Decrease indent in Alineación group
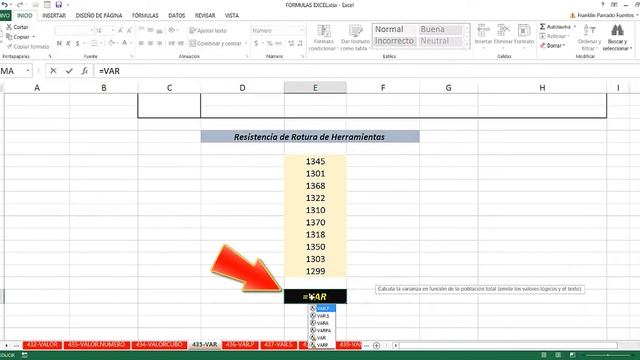This screenshot has height=360, width=640. coord(171,43)
